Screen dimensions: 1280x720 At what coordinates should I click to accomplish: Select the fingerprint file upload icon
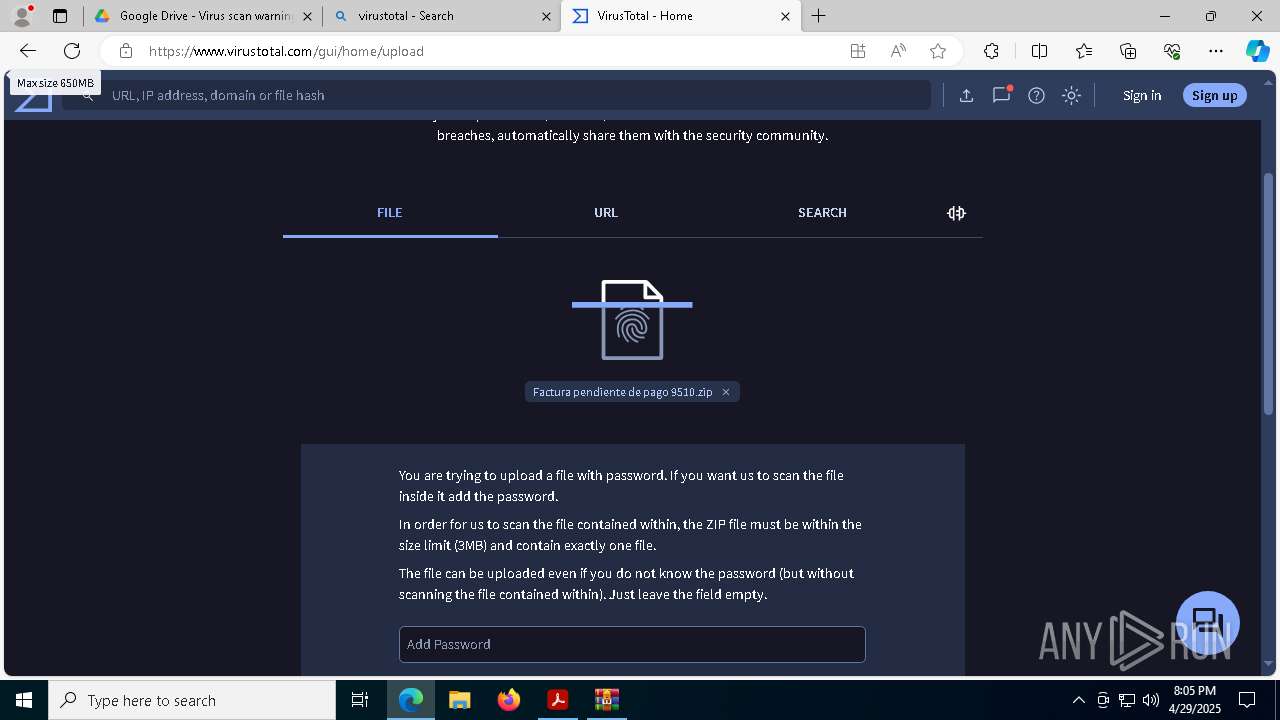(x=632, y=320)
